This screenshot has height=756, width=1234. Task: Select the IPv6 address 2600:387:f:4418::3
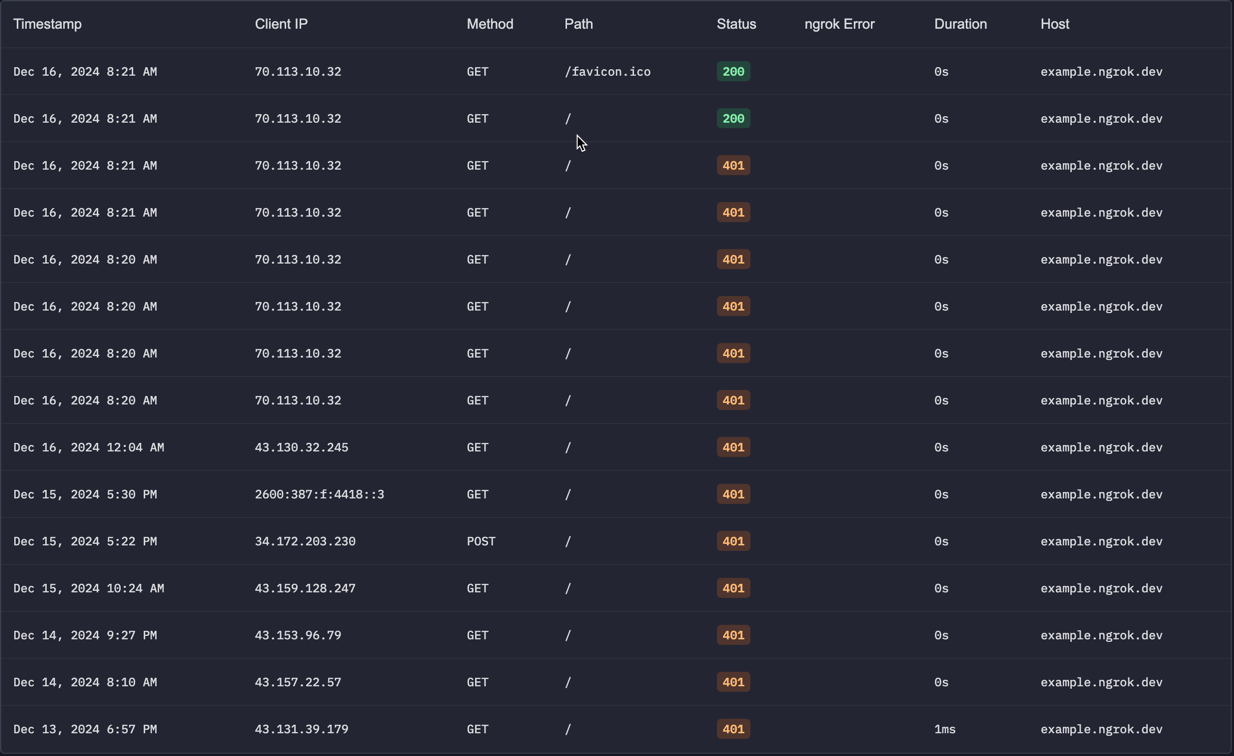tap(319, 495)
